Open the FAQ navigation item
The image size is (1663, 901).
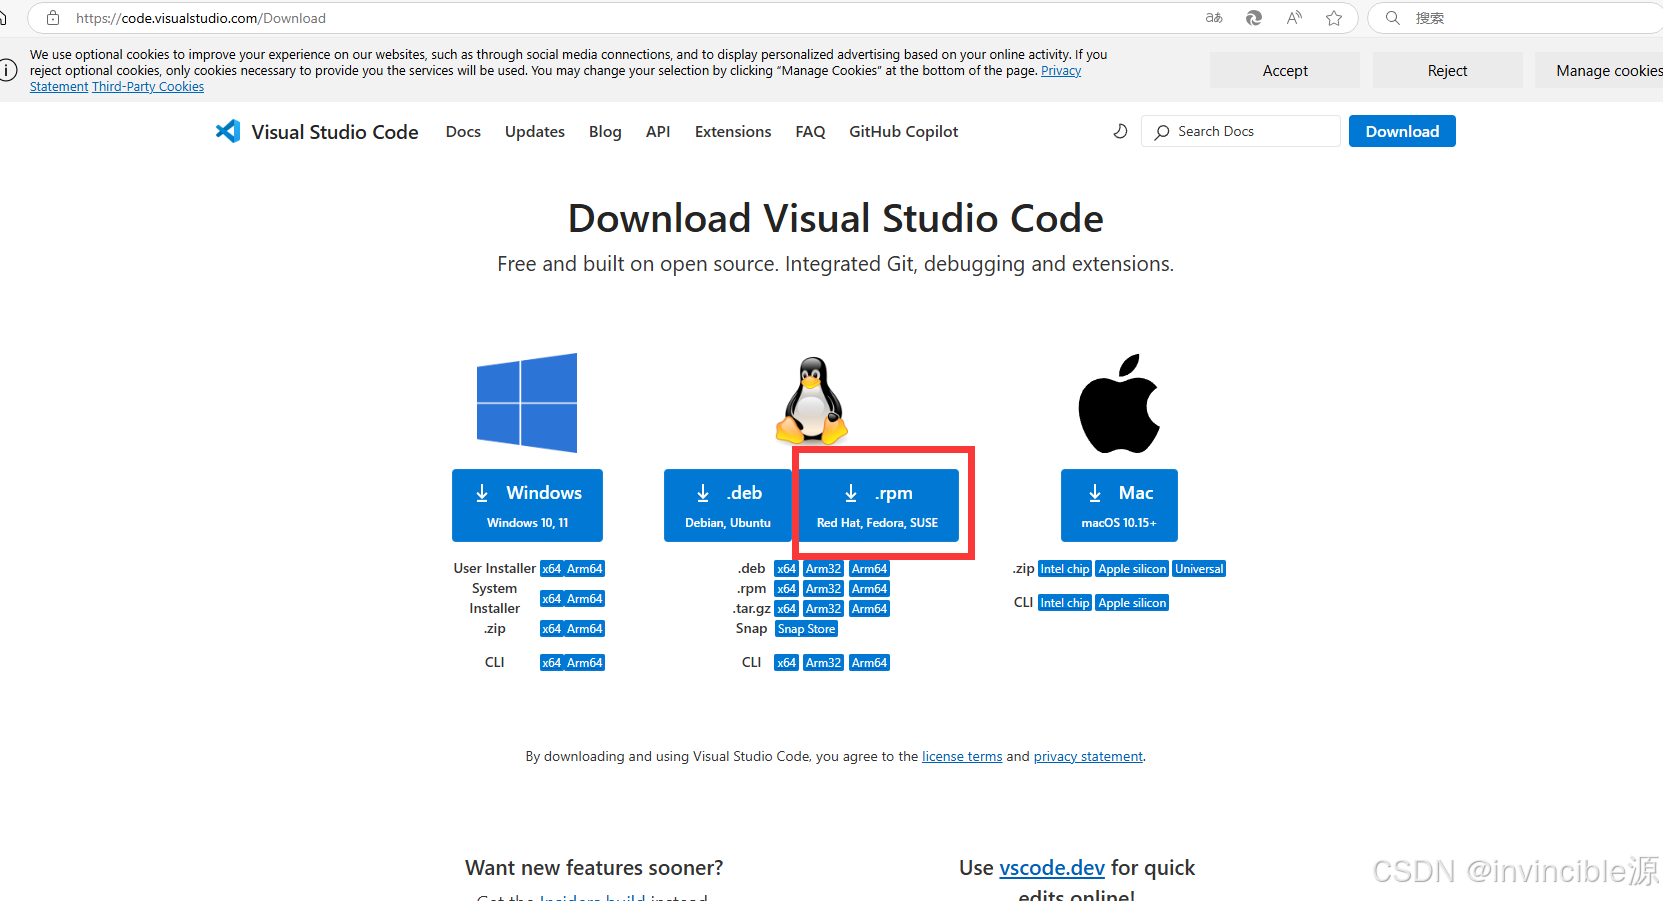(810, 132)
